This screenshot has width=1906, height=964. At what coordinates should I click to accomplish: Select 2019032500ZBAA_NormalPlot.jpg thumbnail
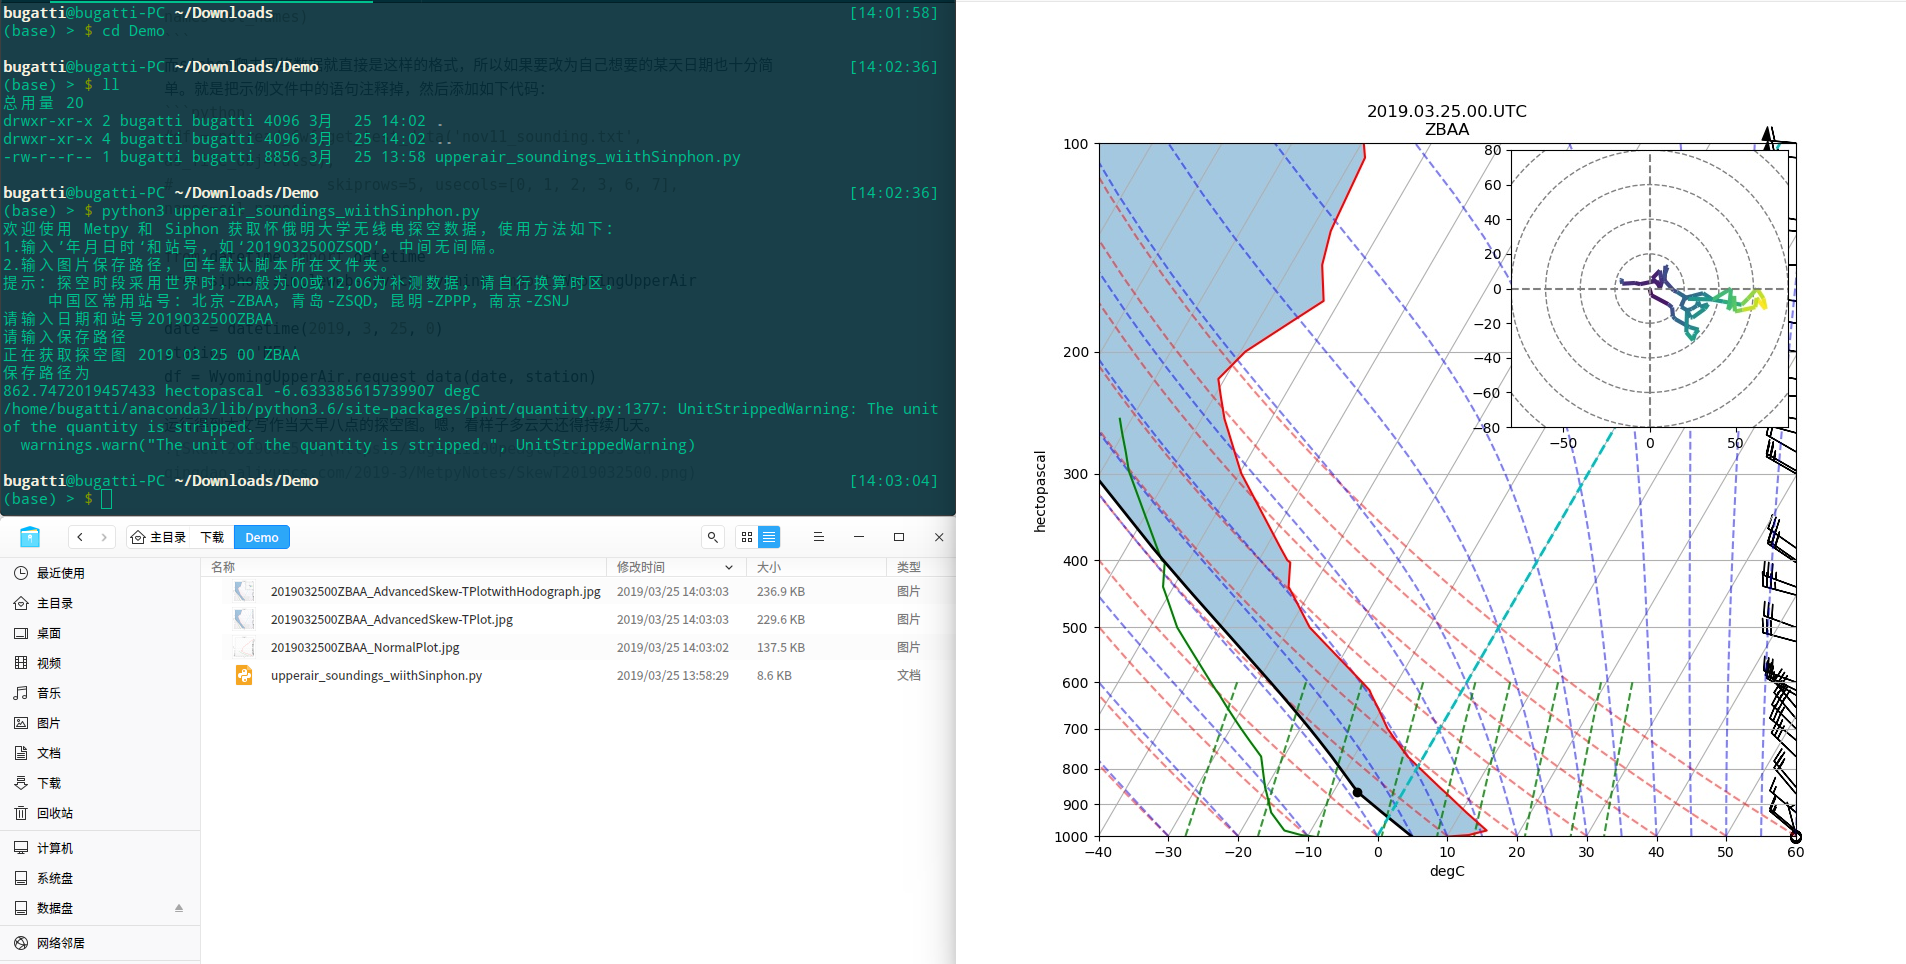(244, 647)
